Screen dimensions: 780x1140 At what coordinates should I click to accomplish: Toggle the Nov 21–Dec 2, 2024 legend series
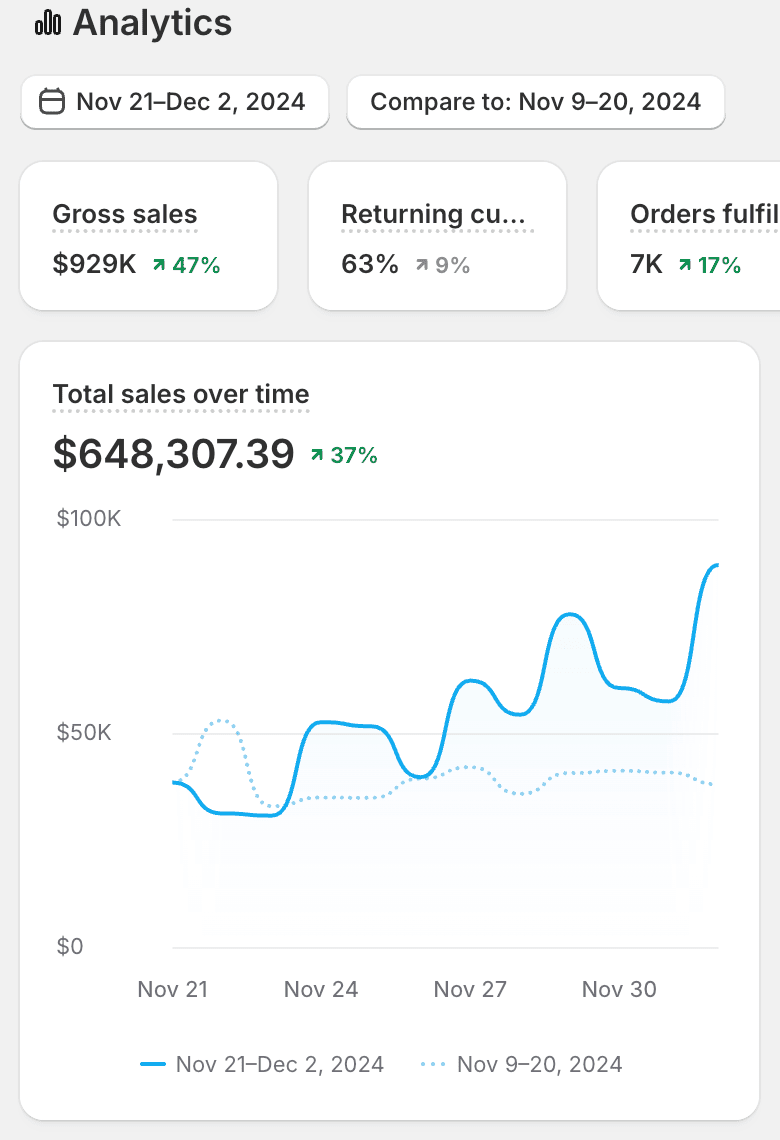[279, 1065]
